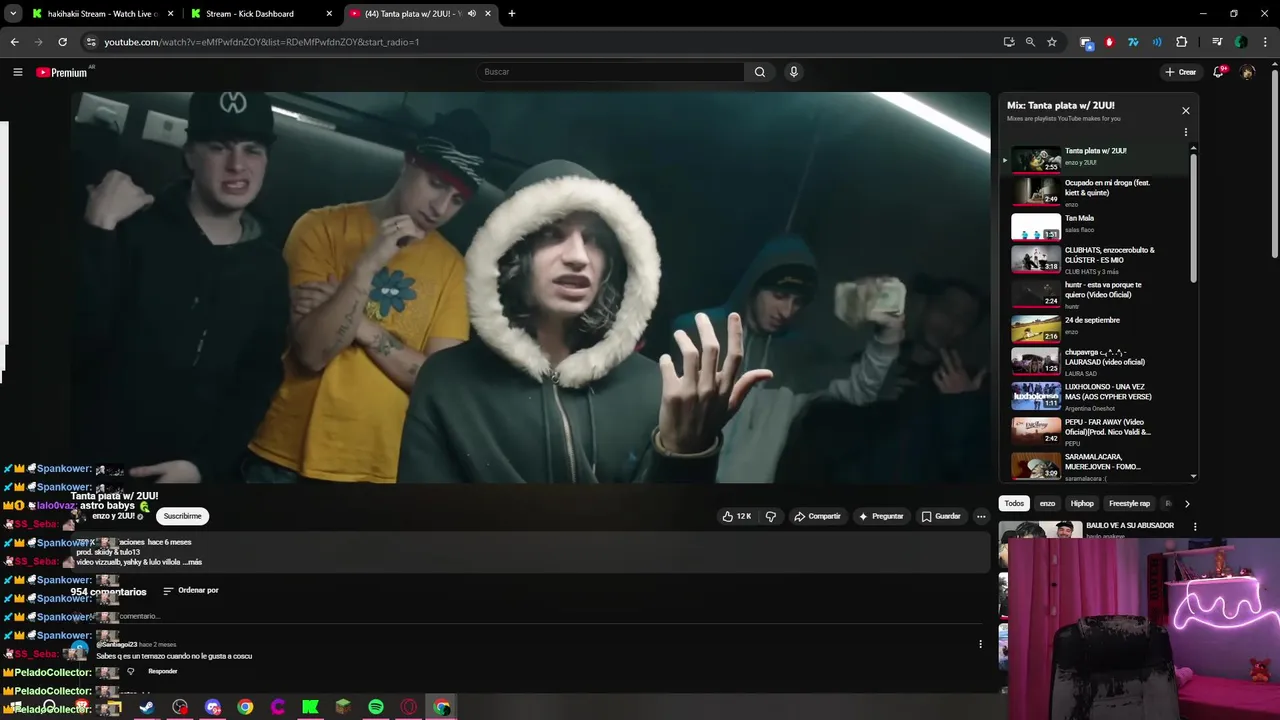Click the Crear button
This screenshot has width=1280, height=720.
(1180, 72)
